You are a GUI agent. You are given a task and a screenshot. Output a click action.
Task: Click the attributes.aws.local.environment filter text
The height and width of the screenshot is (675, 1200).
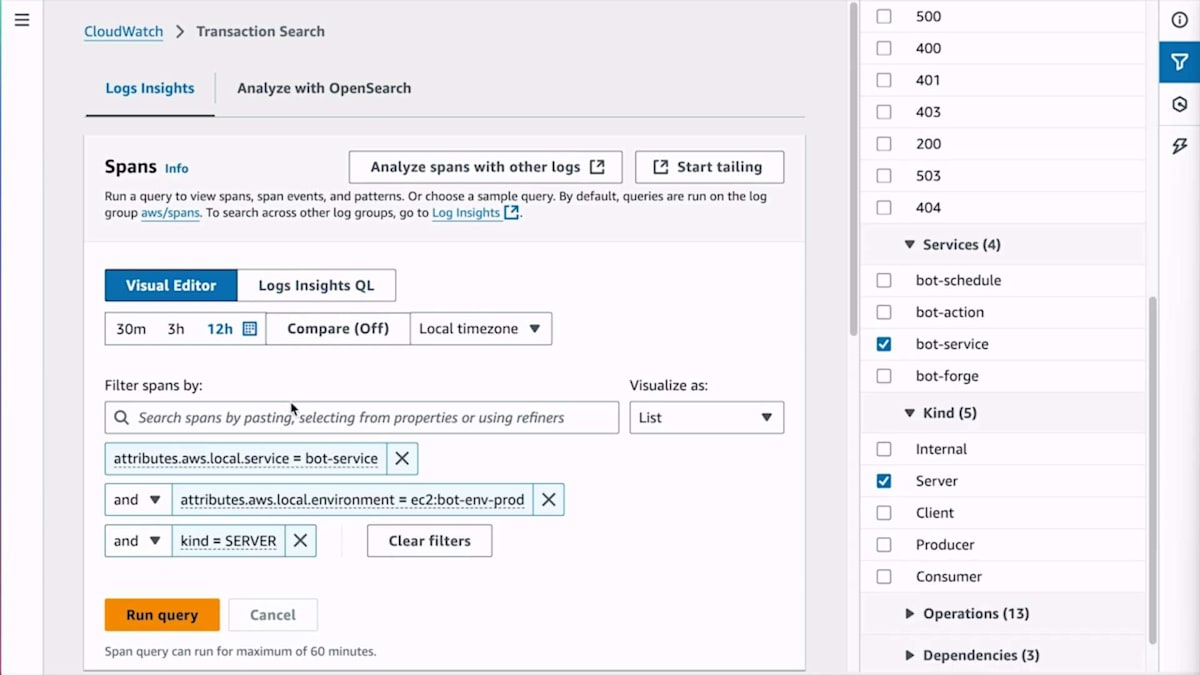tap(352, 500)
